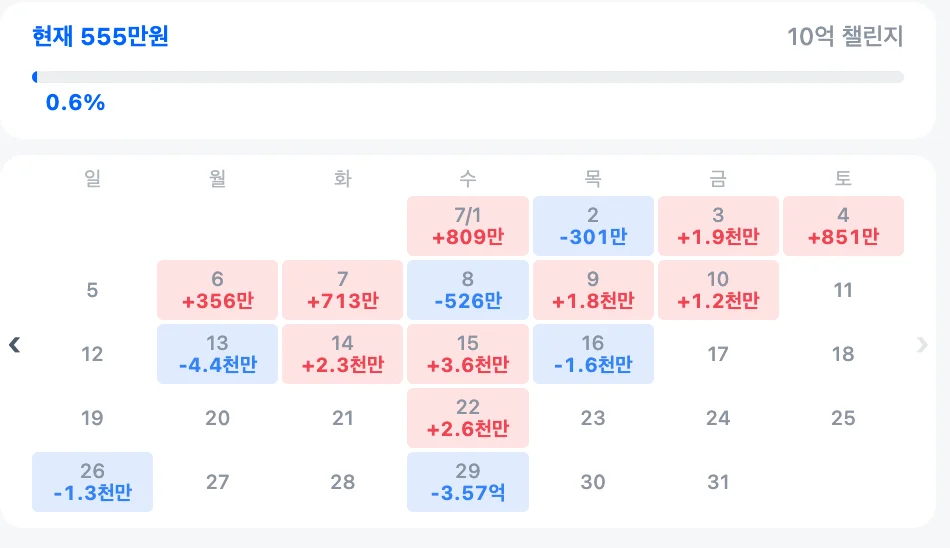Select July 10 with +1.2천만
The height and width of the screenshot is (548, 950).
point(718,290)
